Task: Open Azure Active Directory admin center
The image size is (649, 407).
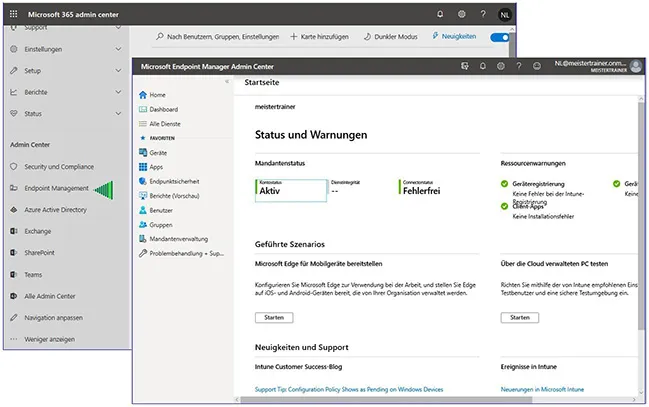Action: pyautogui.click(x=54, y=210)
